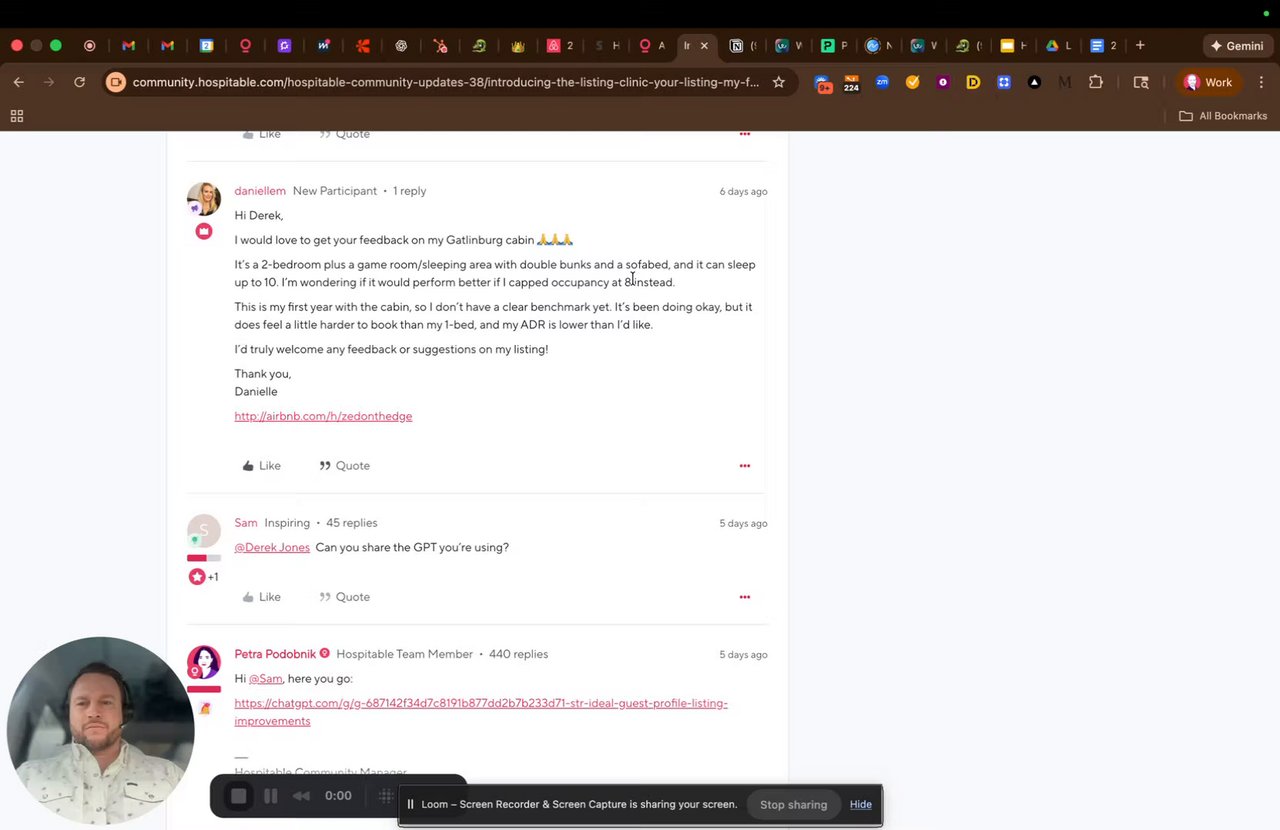Click the '5 days ago' timestamp on Sam's post
Image resolution: width=1280 pixels, height=830 pixels.
pyautogui.click(x=743, y=523)
